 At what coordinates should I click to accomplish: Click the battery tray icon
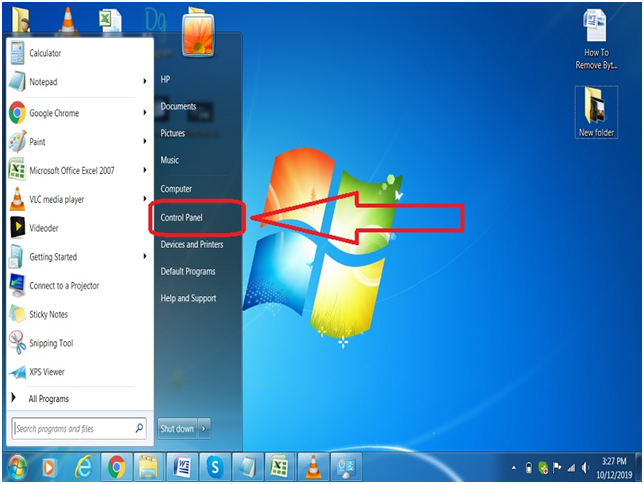[529, 468]
